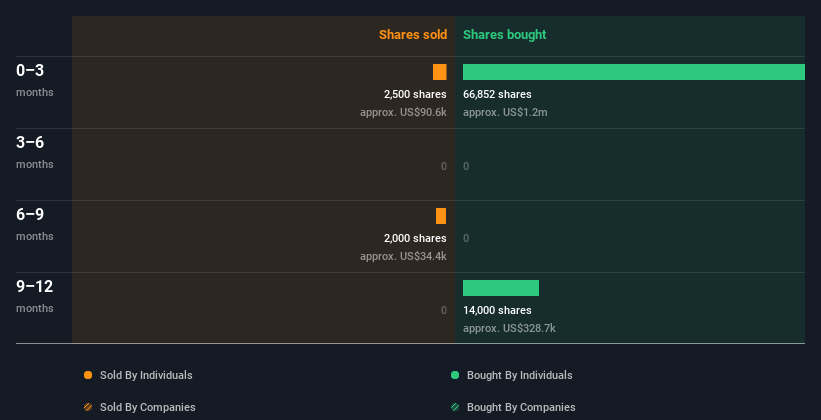Click the green Bought By Individuals legend dot
This screenshot has height=420, width=821.
point(455,375)
